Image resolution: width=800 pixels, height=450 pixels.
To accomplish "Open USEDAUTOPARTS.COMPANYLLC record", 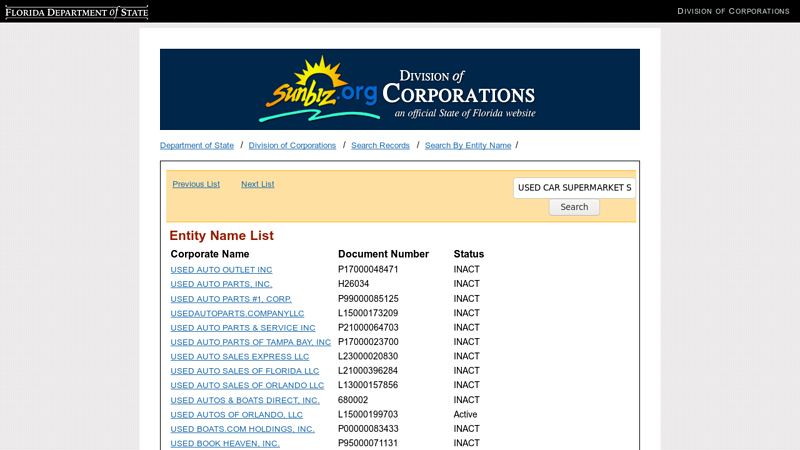I will [x=237, y=313].
